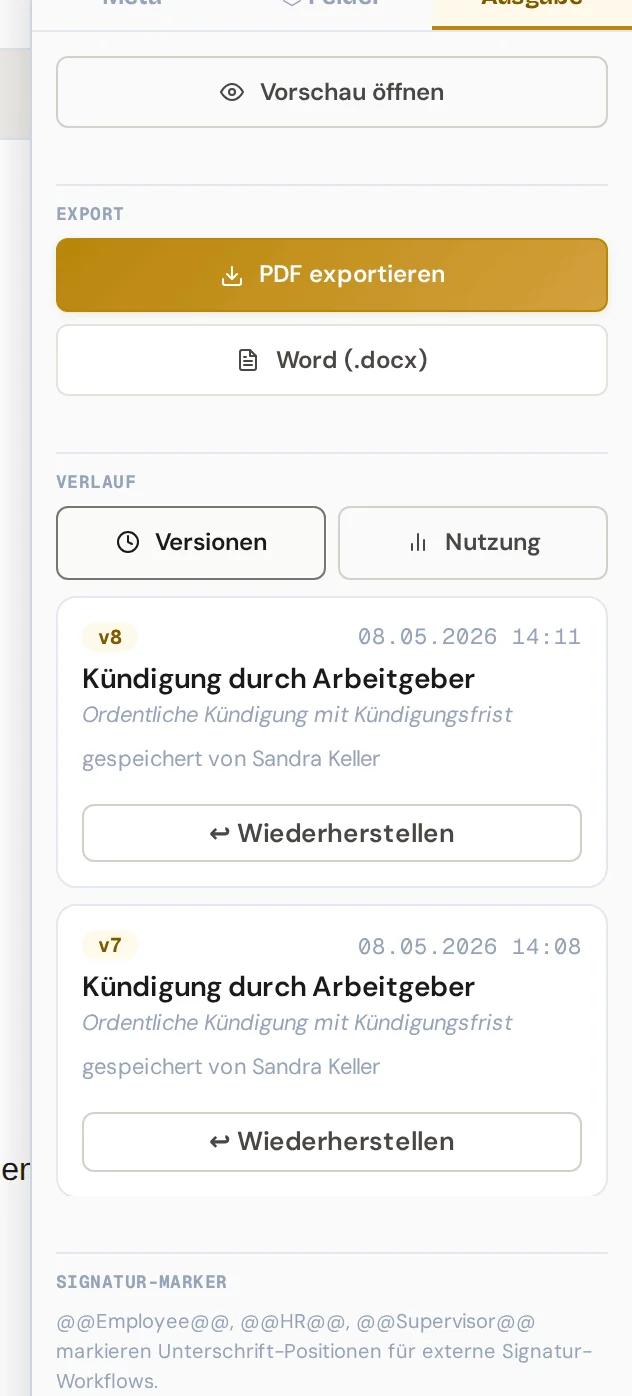Click the document icon on Word button
Screen dimensions: 632x1396
(248, 360)
